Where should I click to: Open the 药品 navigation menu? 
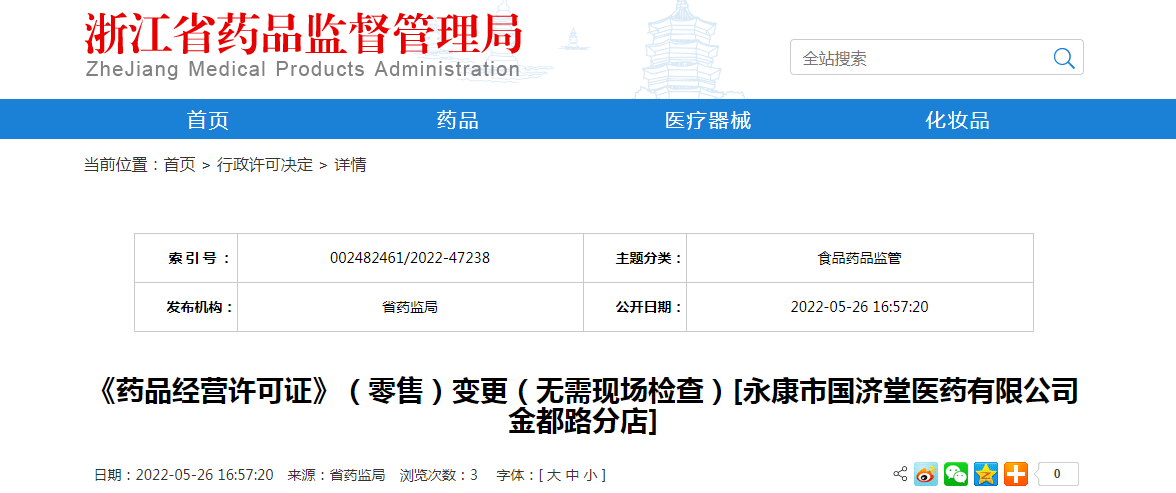458,120
